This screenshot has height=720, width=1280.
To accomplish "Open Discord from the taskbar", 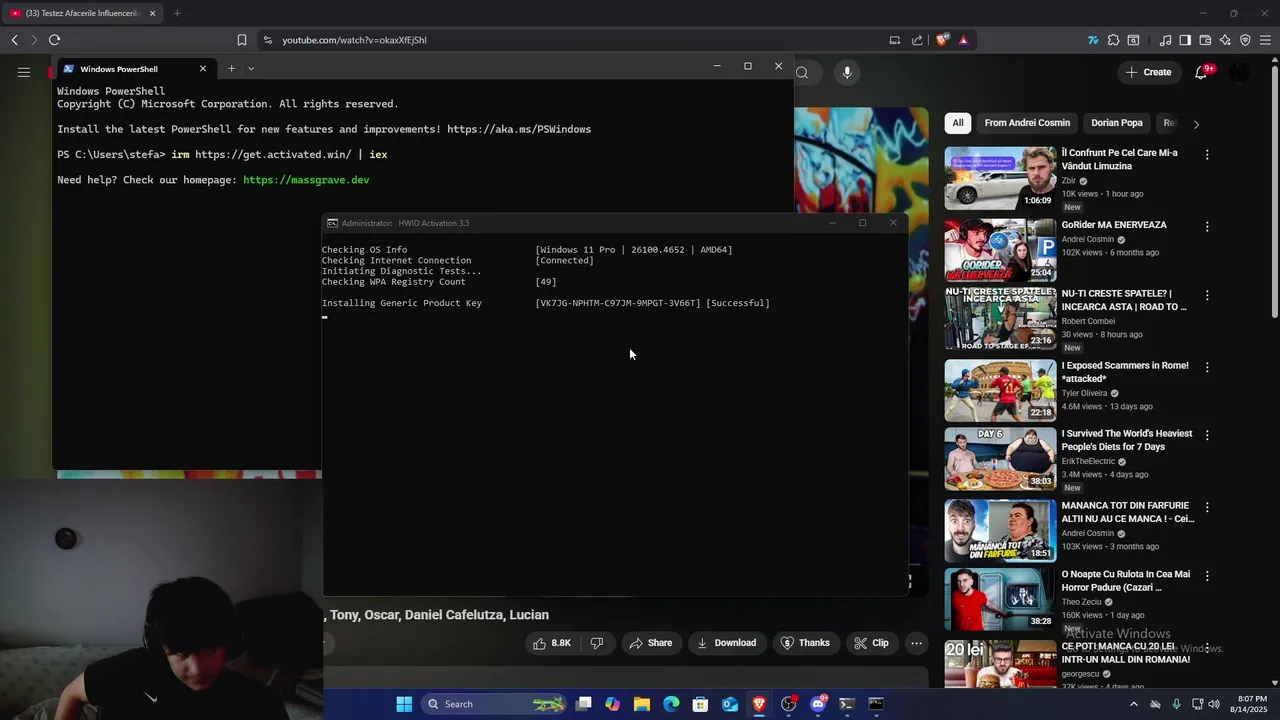I will pyautogui.click(x=818, y=704).
